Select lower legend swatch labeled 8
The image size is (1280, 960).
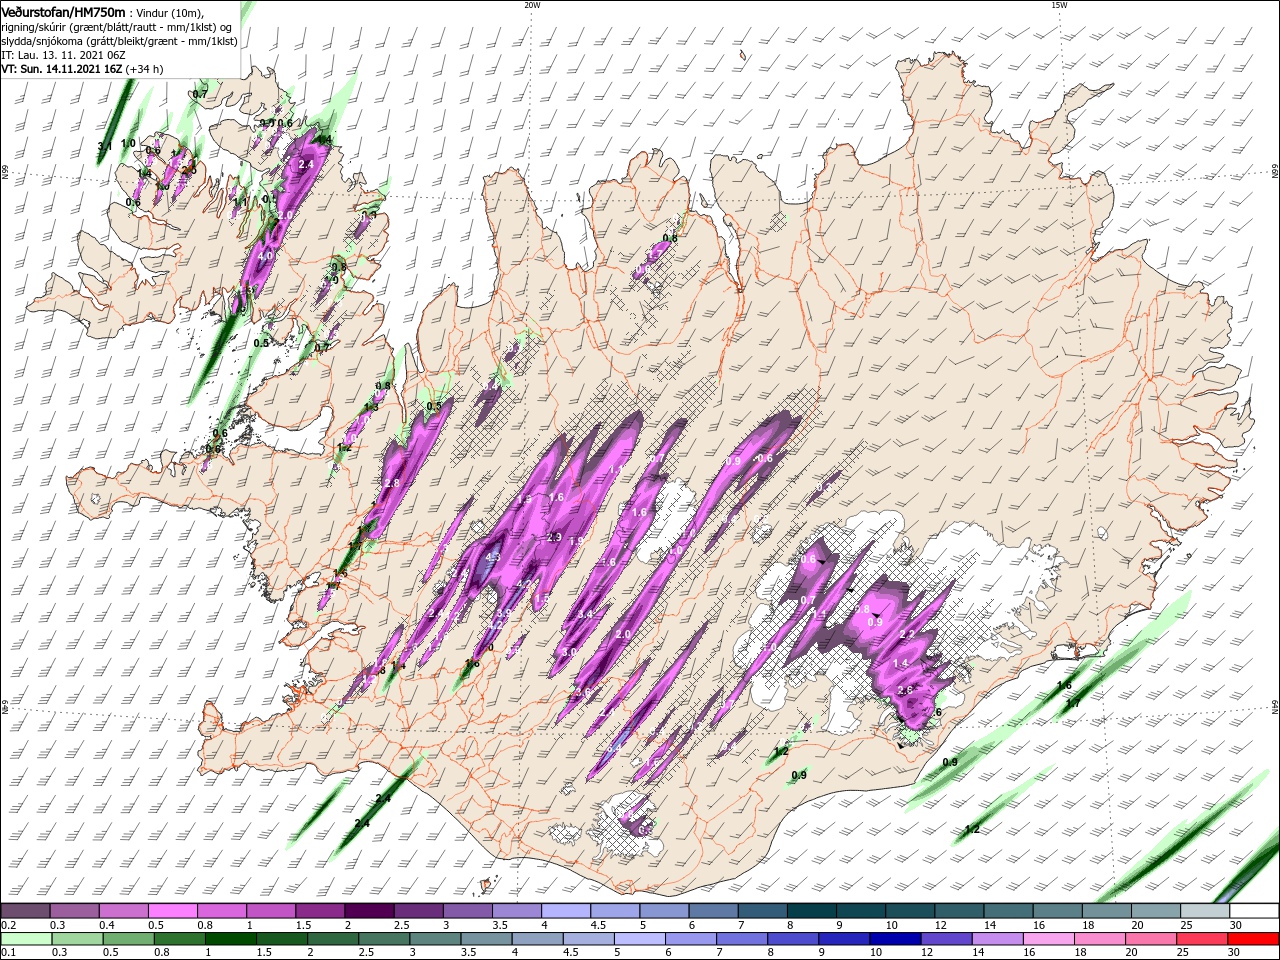pos(792,939)
